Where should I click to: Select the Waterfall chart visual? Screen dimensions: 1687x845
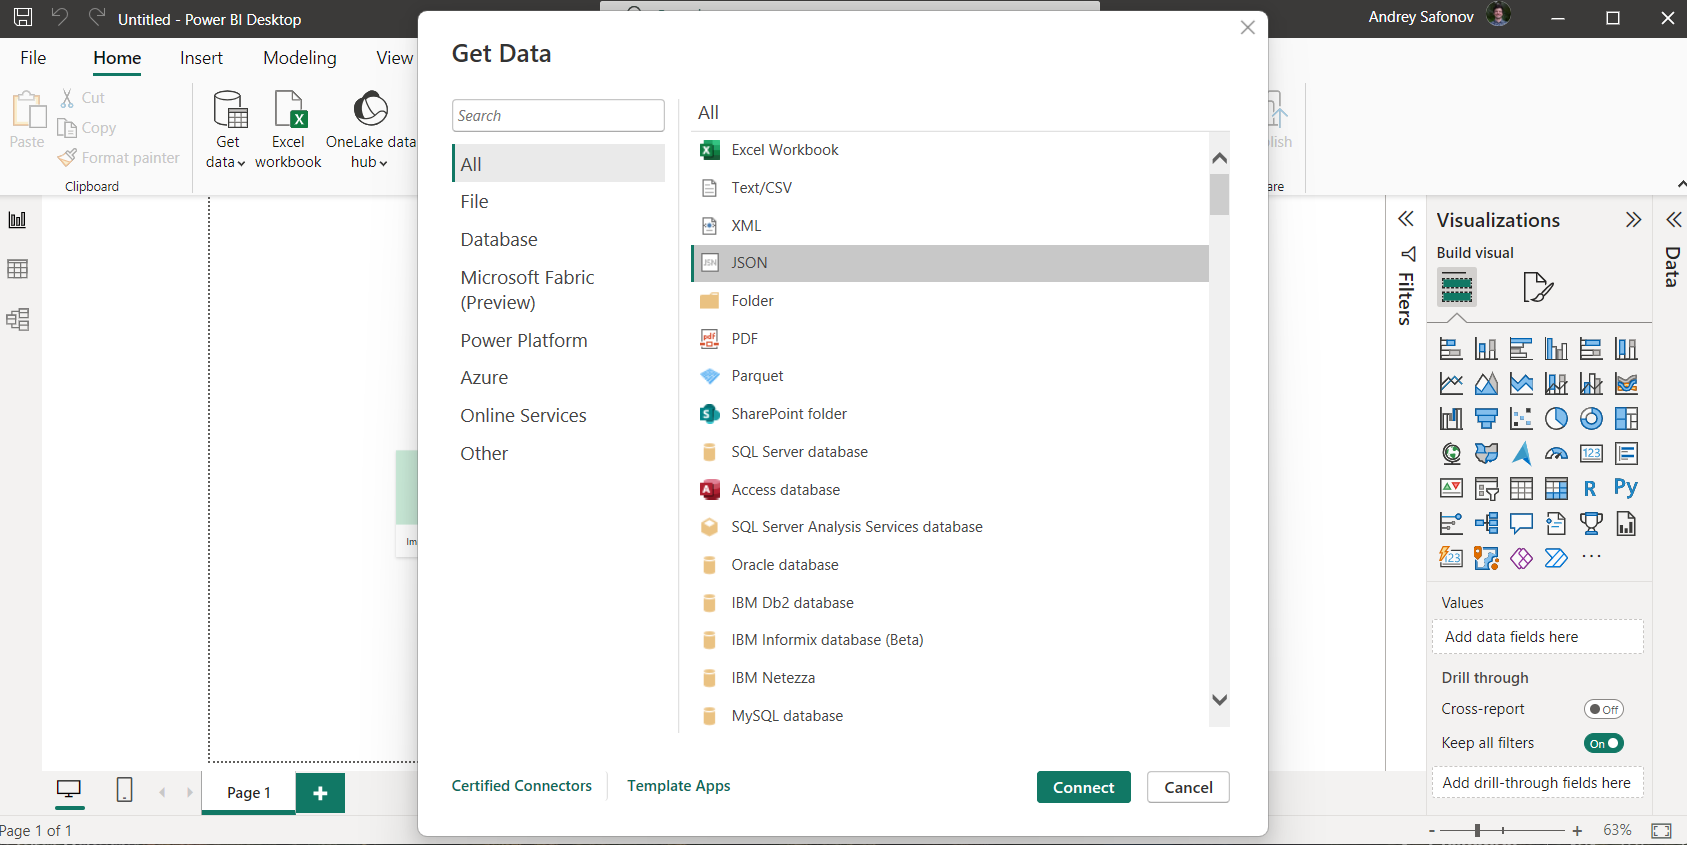(x=1451, y=419)
